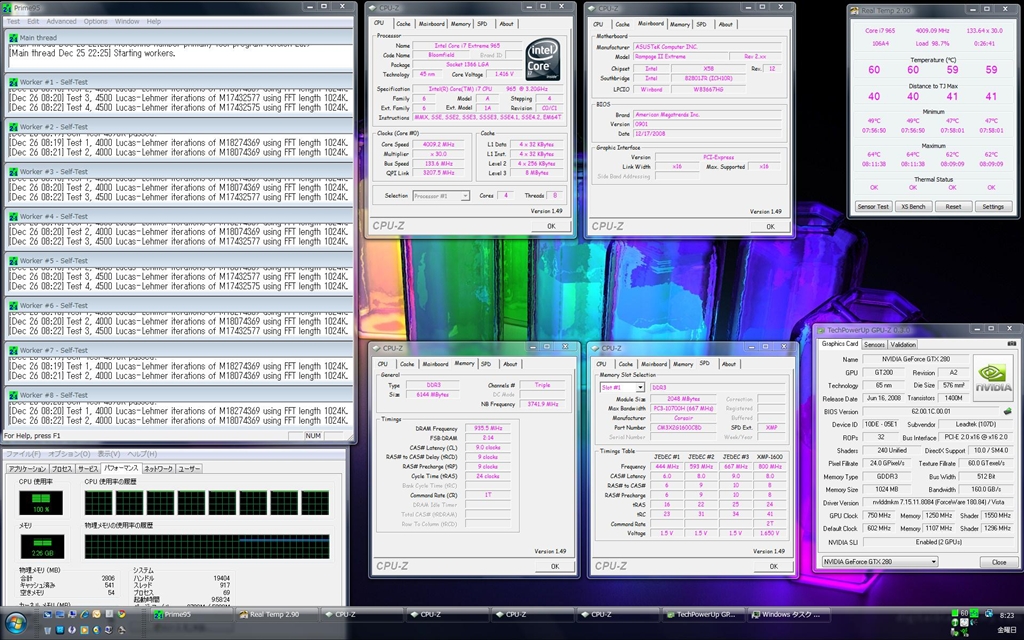Open the Advanced menu in Prime95
The height and width of the screenshot is (640, 1024).
tap(61, 21)
